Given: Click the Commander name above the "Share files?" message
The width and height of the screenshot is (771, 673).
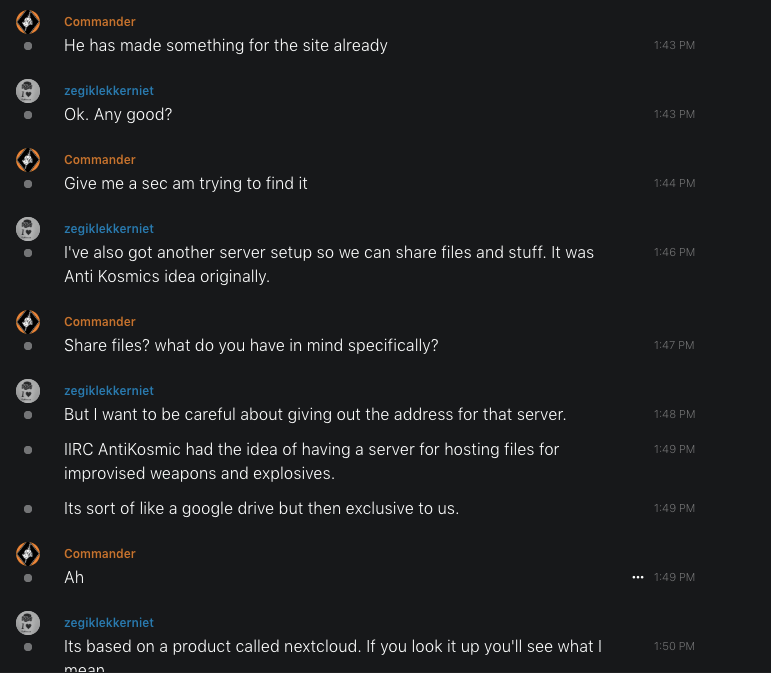Looking at the screenshot, I should 99,322.
